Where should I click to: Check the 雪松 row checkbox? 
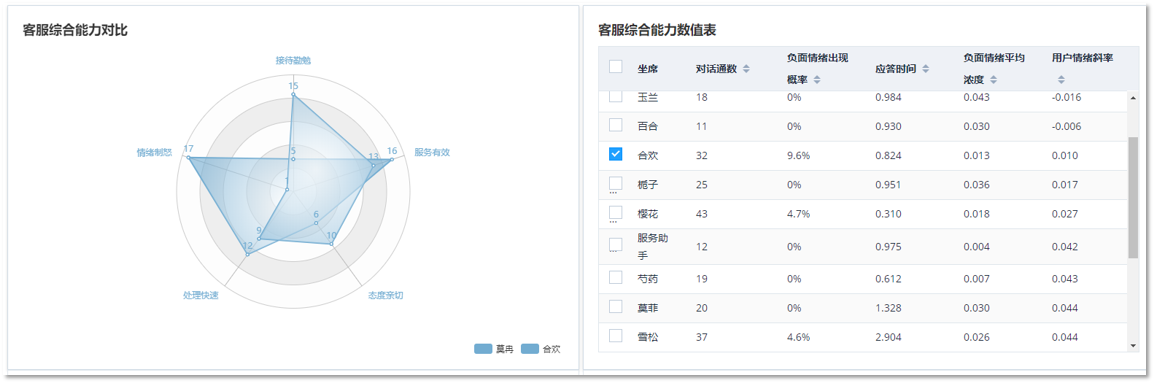pos(616,336)
